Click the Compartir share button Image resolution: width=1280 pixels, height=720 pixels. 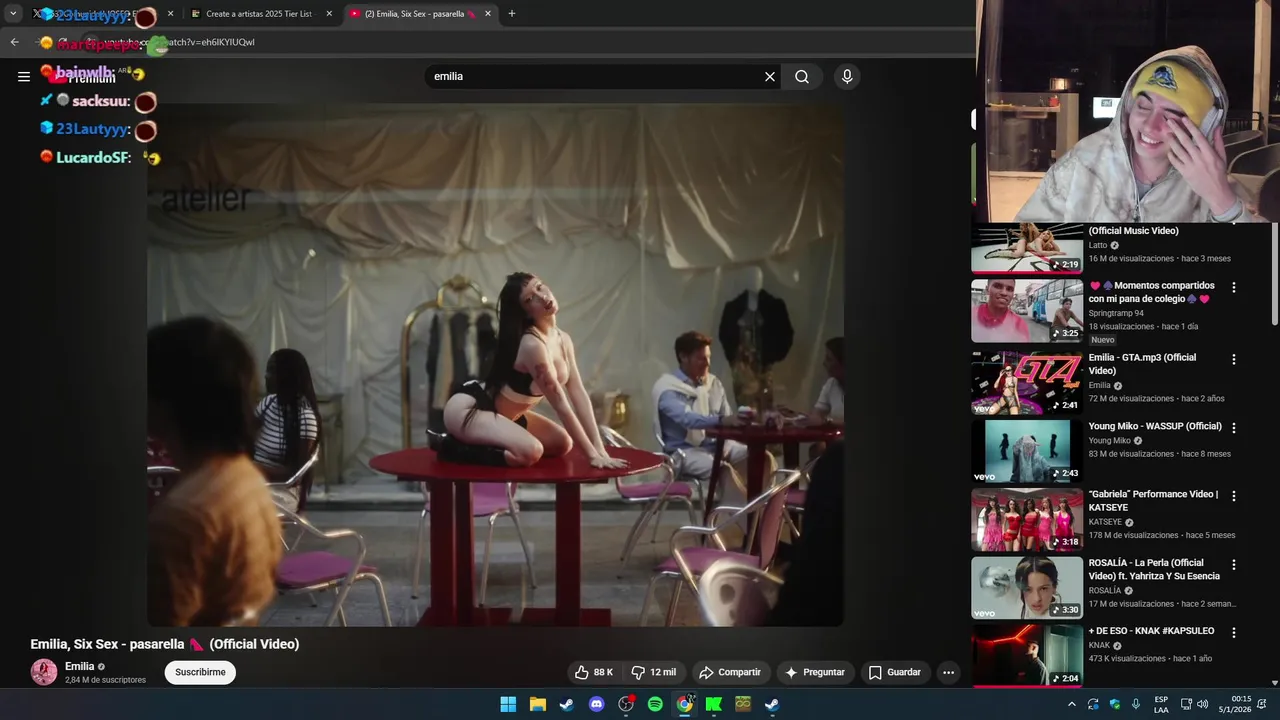coord(730,672)
